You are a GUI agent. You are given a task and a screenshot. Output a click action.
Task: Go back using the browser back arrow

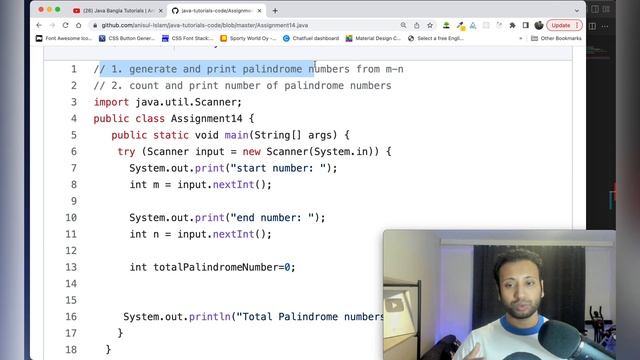(x=39, y=25)
